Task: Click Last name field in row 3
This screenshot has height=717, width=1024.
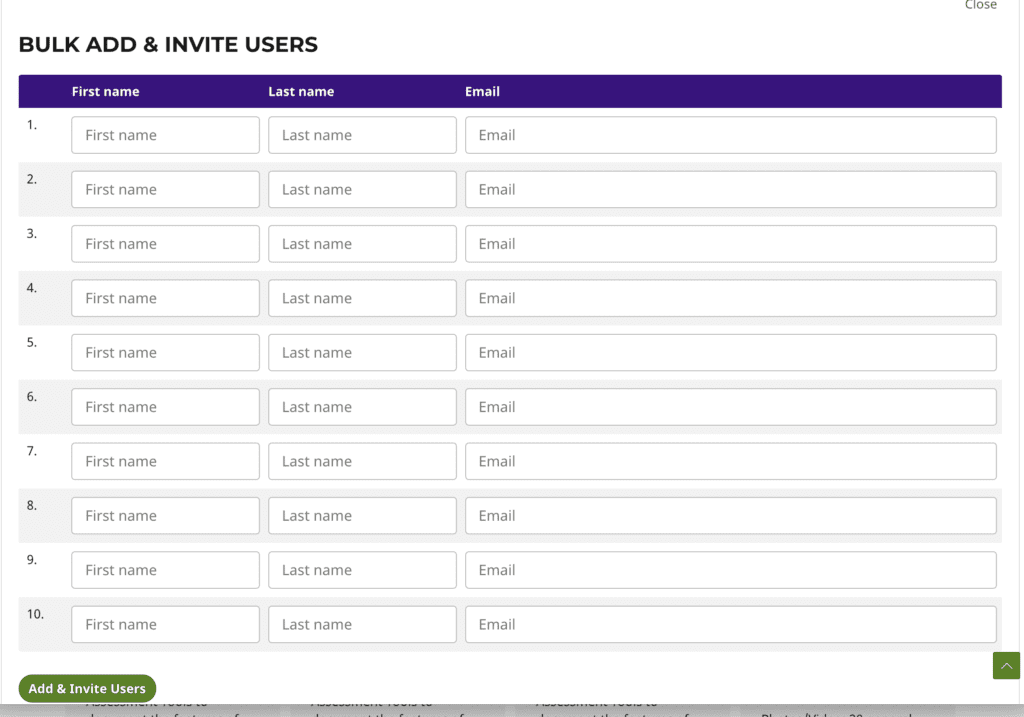Action: 362,244
